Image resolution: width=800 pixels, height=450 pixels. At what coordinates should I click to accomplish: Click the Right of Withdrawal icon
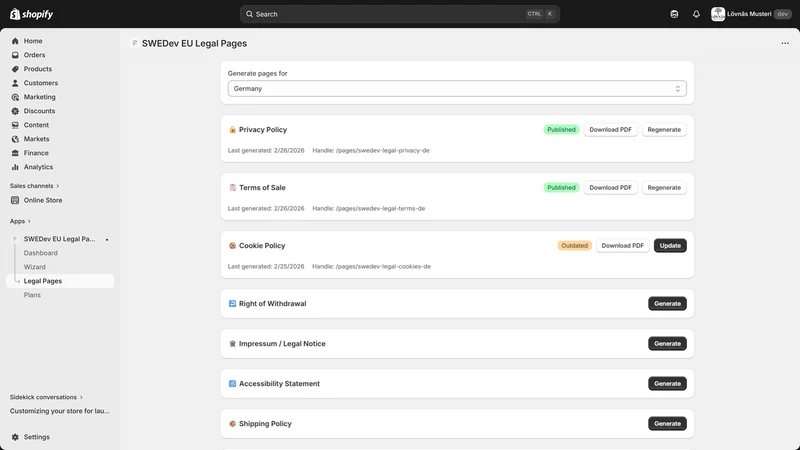232,304
